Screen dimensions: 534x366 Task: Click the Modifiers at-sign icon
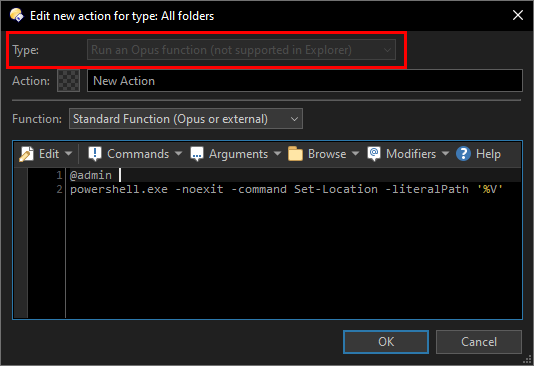(374, 154)
